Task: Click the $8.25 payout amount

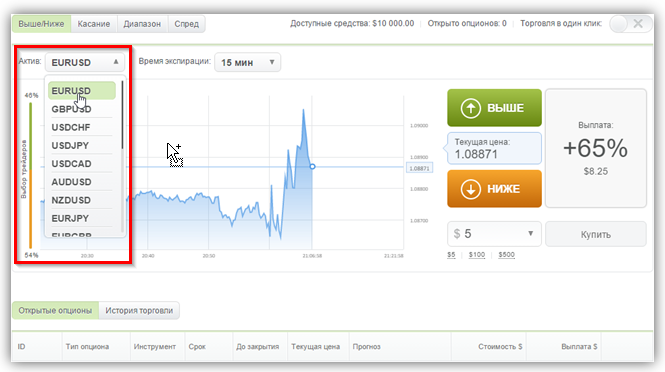Action: [595, 171]
